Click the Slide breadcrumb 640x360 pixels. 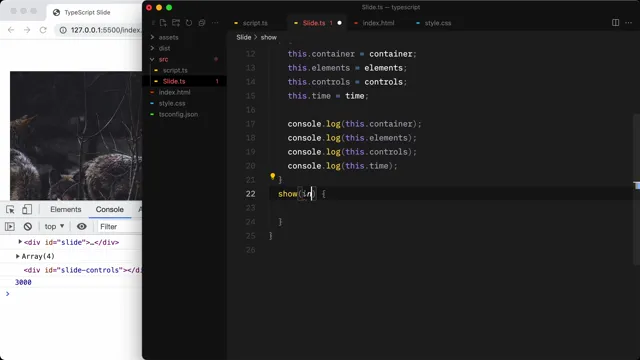244,37
